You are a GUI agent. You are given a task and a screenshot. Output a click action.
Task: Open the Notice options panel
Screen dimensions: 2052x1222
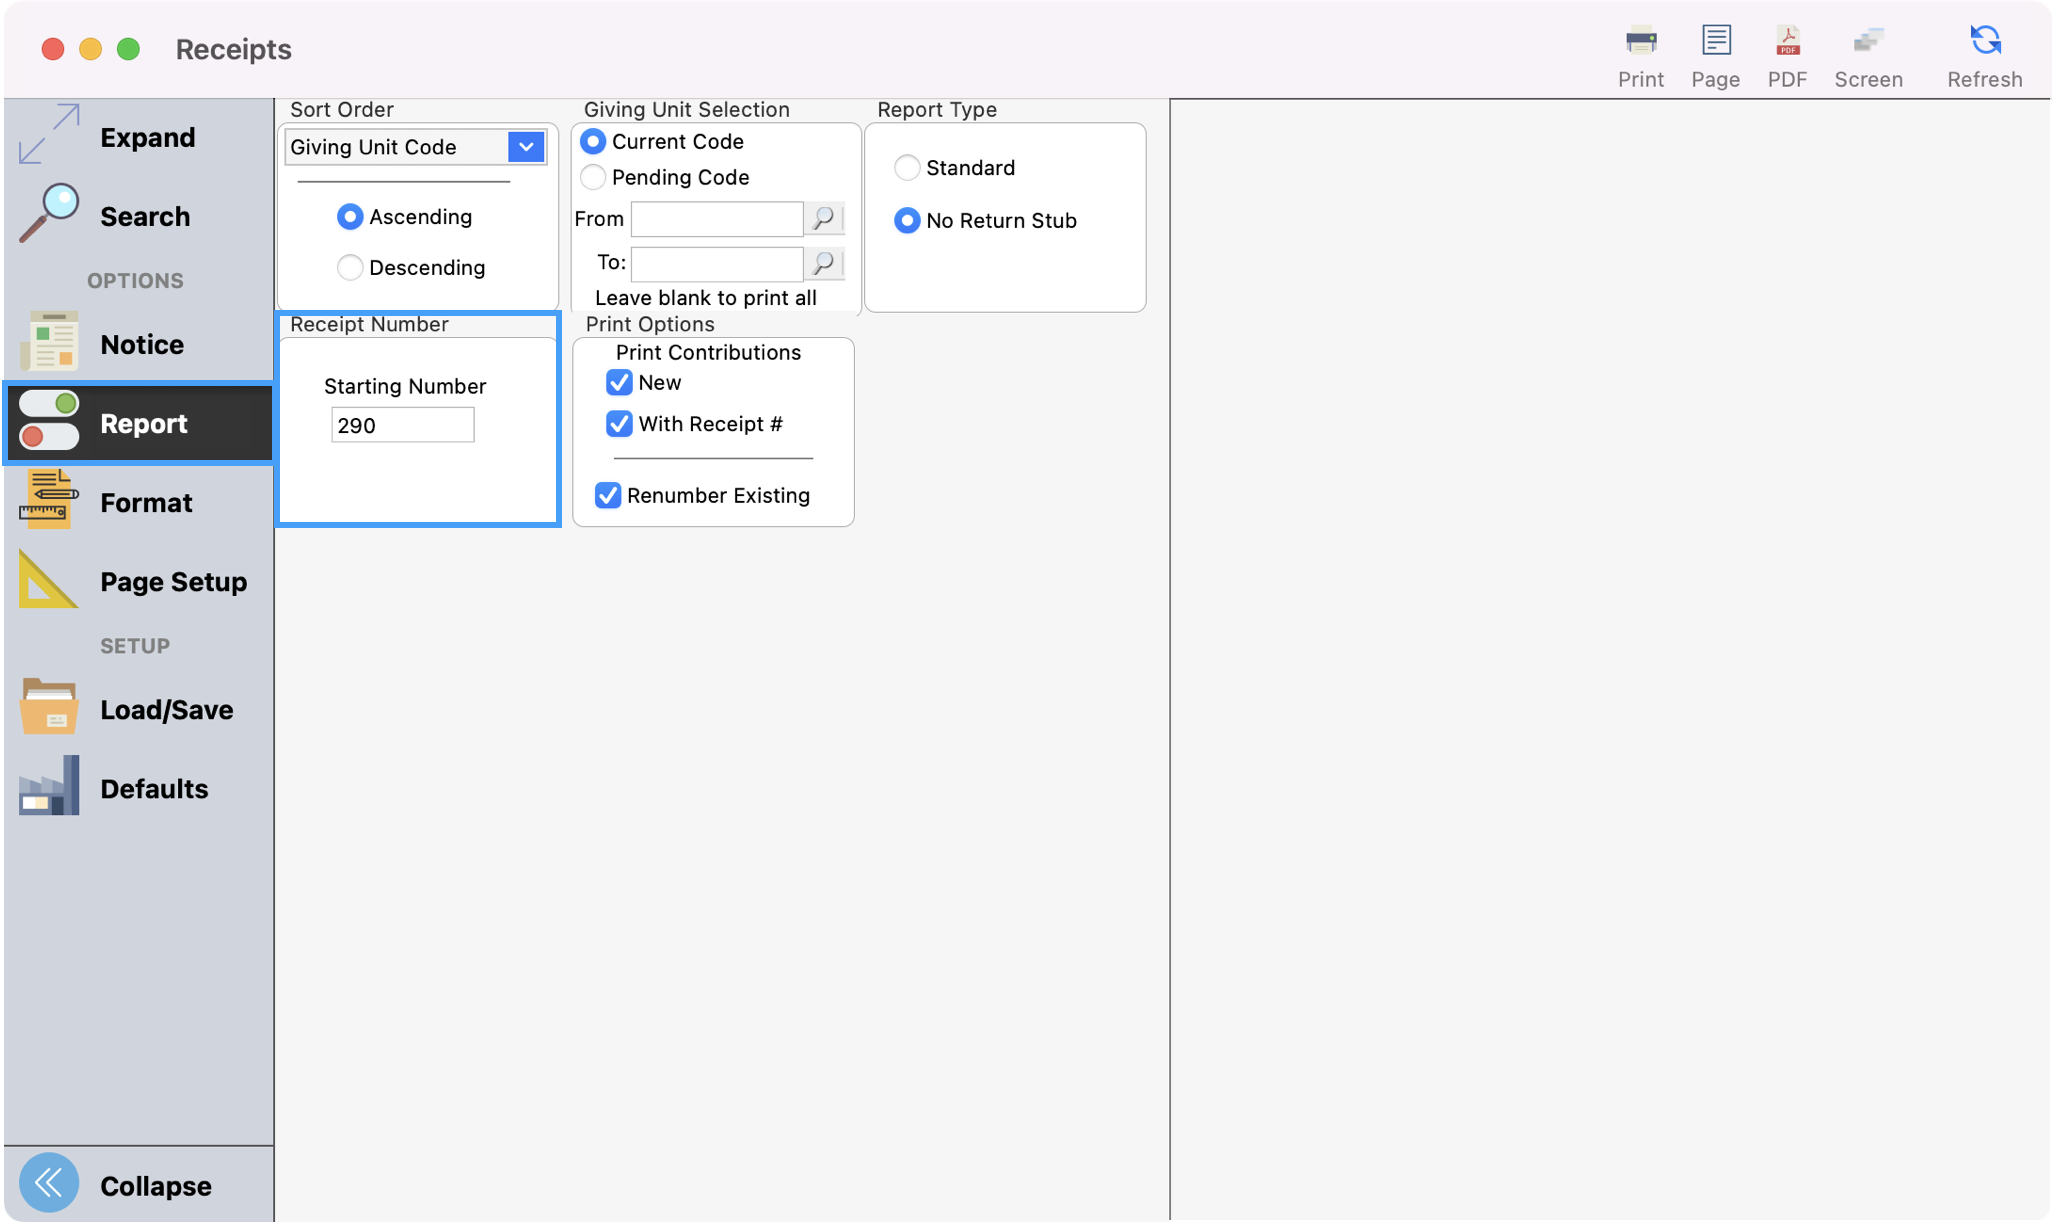coord(140,344)
